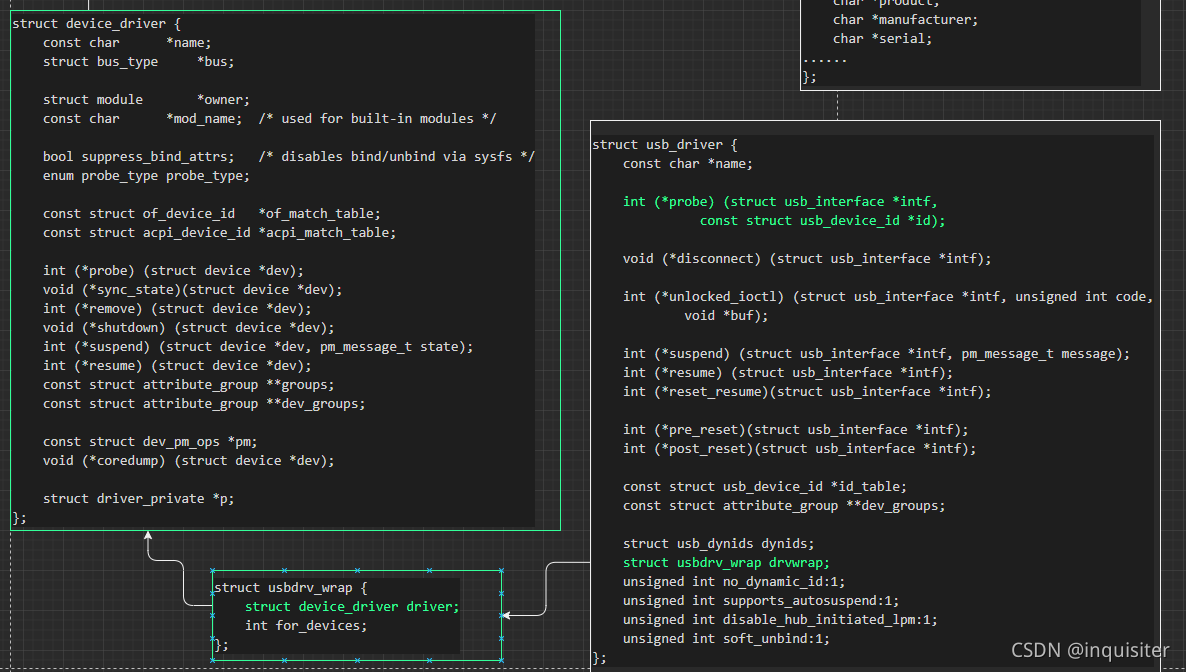The width and height of the screenshot is (1186, 672).
Task: Click the 'enum probe_type probe_type;' line
Action: tap(146, 176)
